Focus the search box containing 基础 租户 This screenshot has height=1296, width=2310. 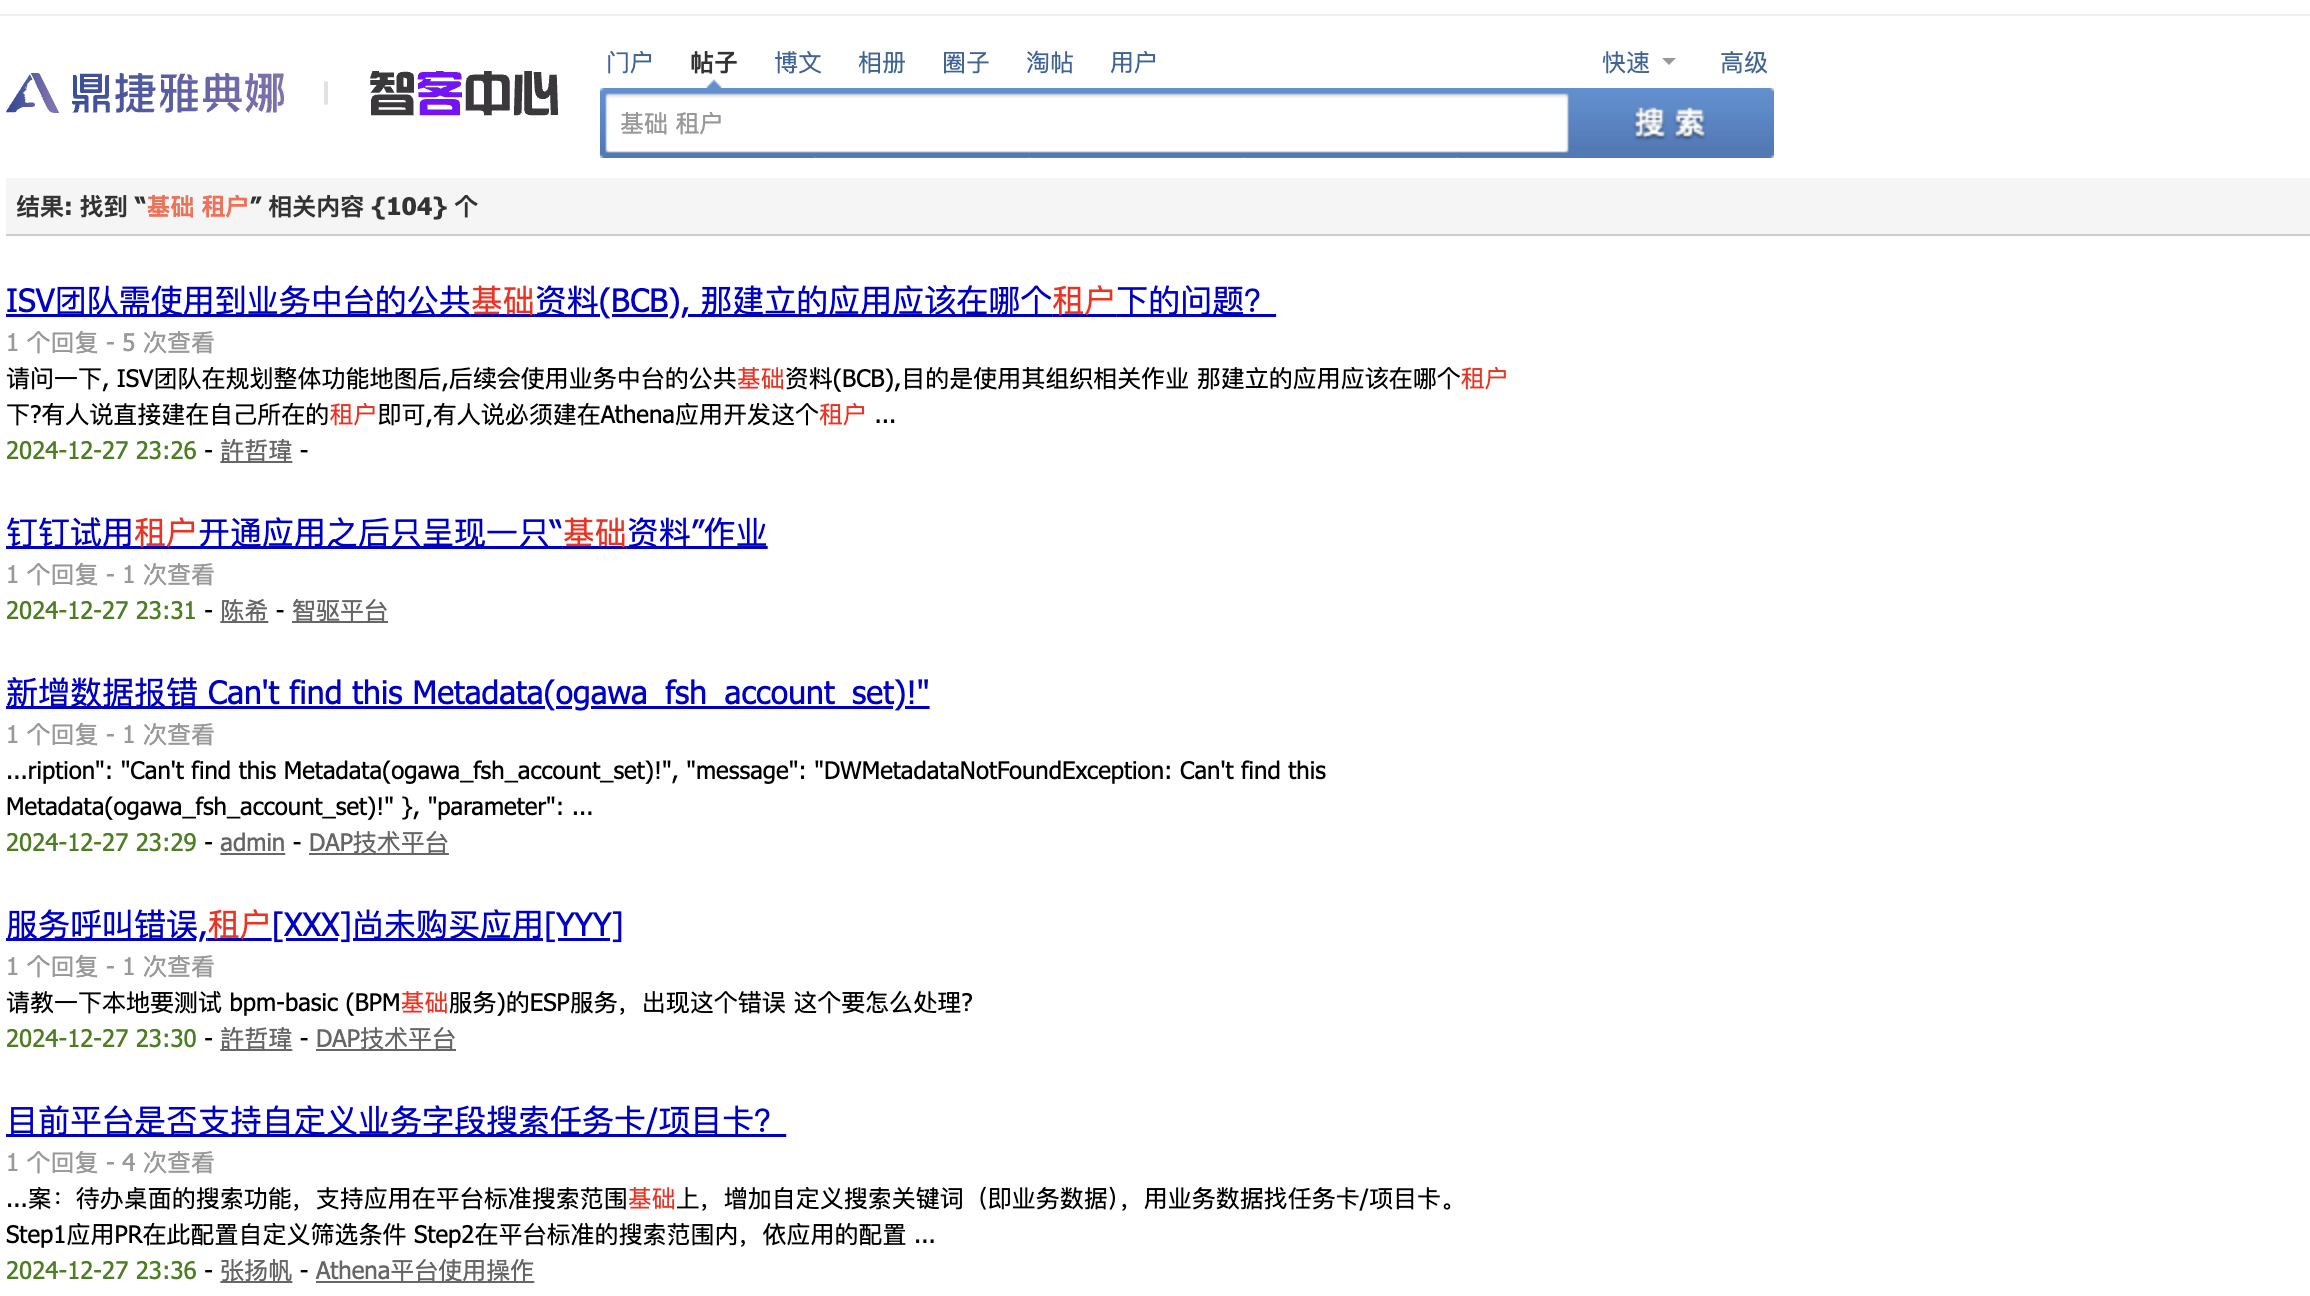click(x=1085, y=123)
